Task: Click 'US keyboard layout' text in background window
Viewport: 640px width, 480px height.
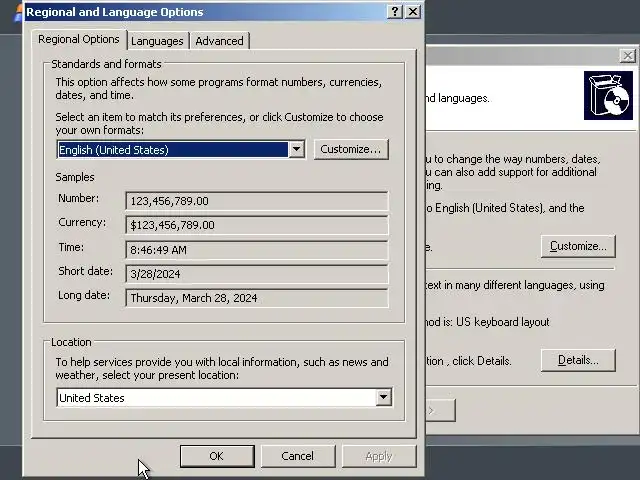Action: pyautogui.click(x=502, y=322)
